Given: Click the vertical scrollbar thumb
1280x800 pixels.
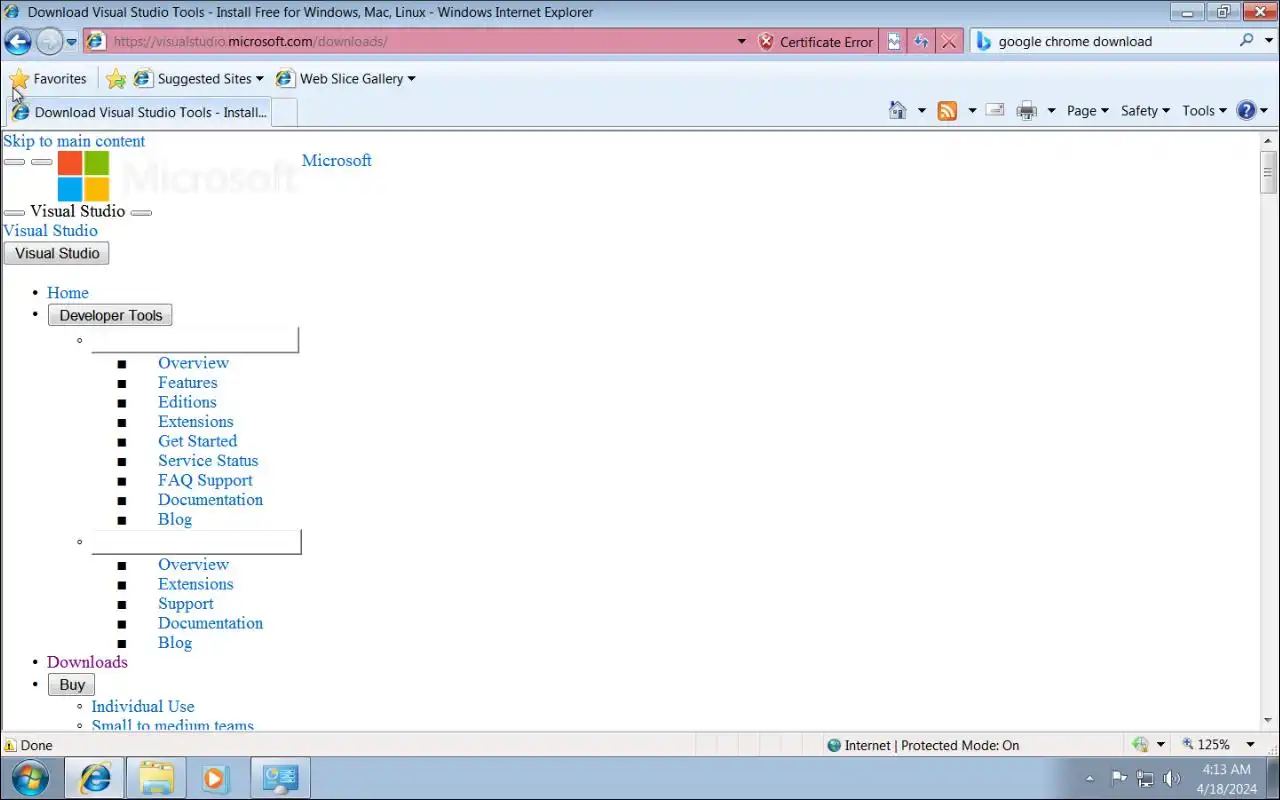Looking at the screenshot, I should click(x=1269, y=171).
